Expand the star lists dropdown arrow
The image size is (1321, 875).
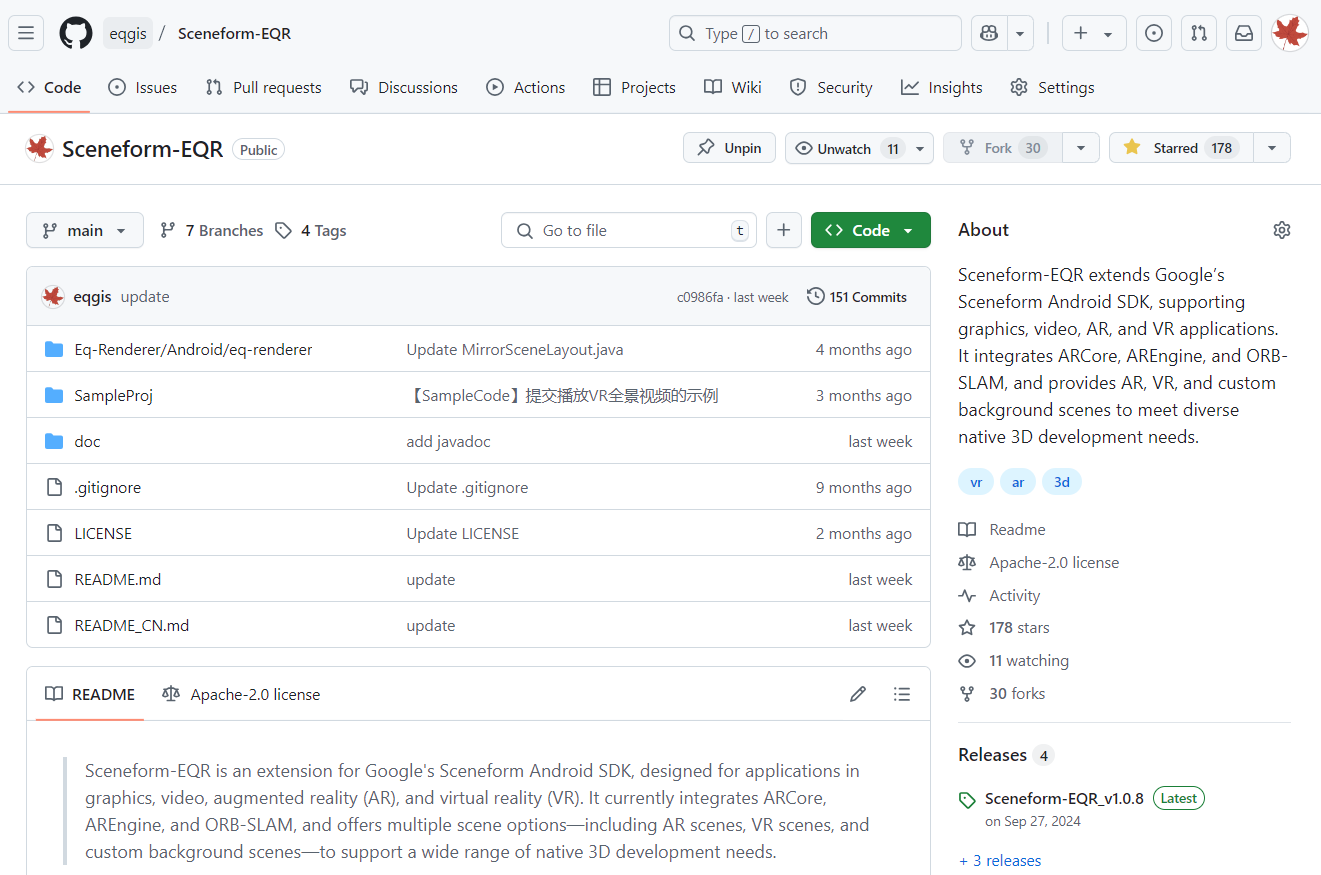coord(1272,148)
